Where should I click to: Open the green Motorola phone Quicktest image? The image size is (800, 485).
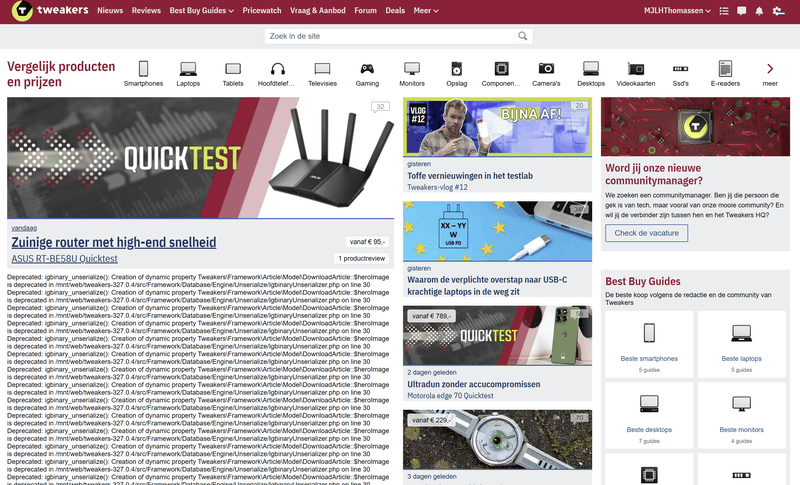[x=497, y=336]
